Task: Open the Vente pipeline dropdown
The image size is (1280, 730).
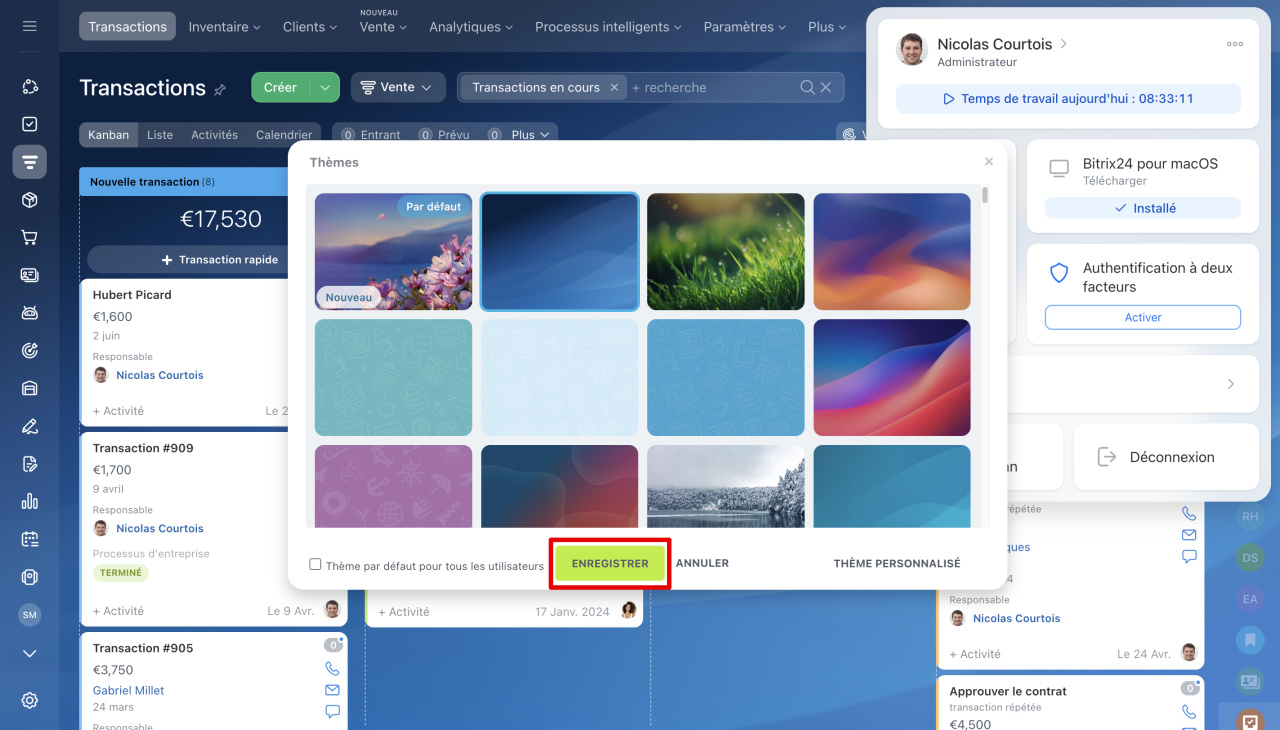Action: pos(398,87)
